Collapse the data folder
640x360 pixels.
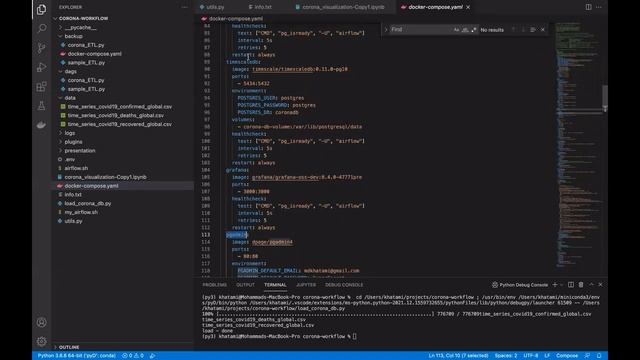point(70,98)
